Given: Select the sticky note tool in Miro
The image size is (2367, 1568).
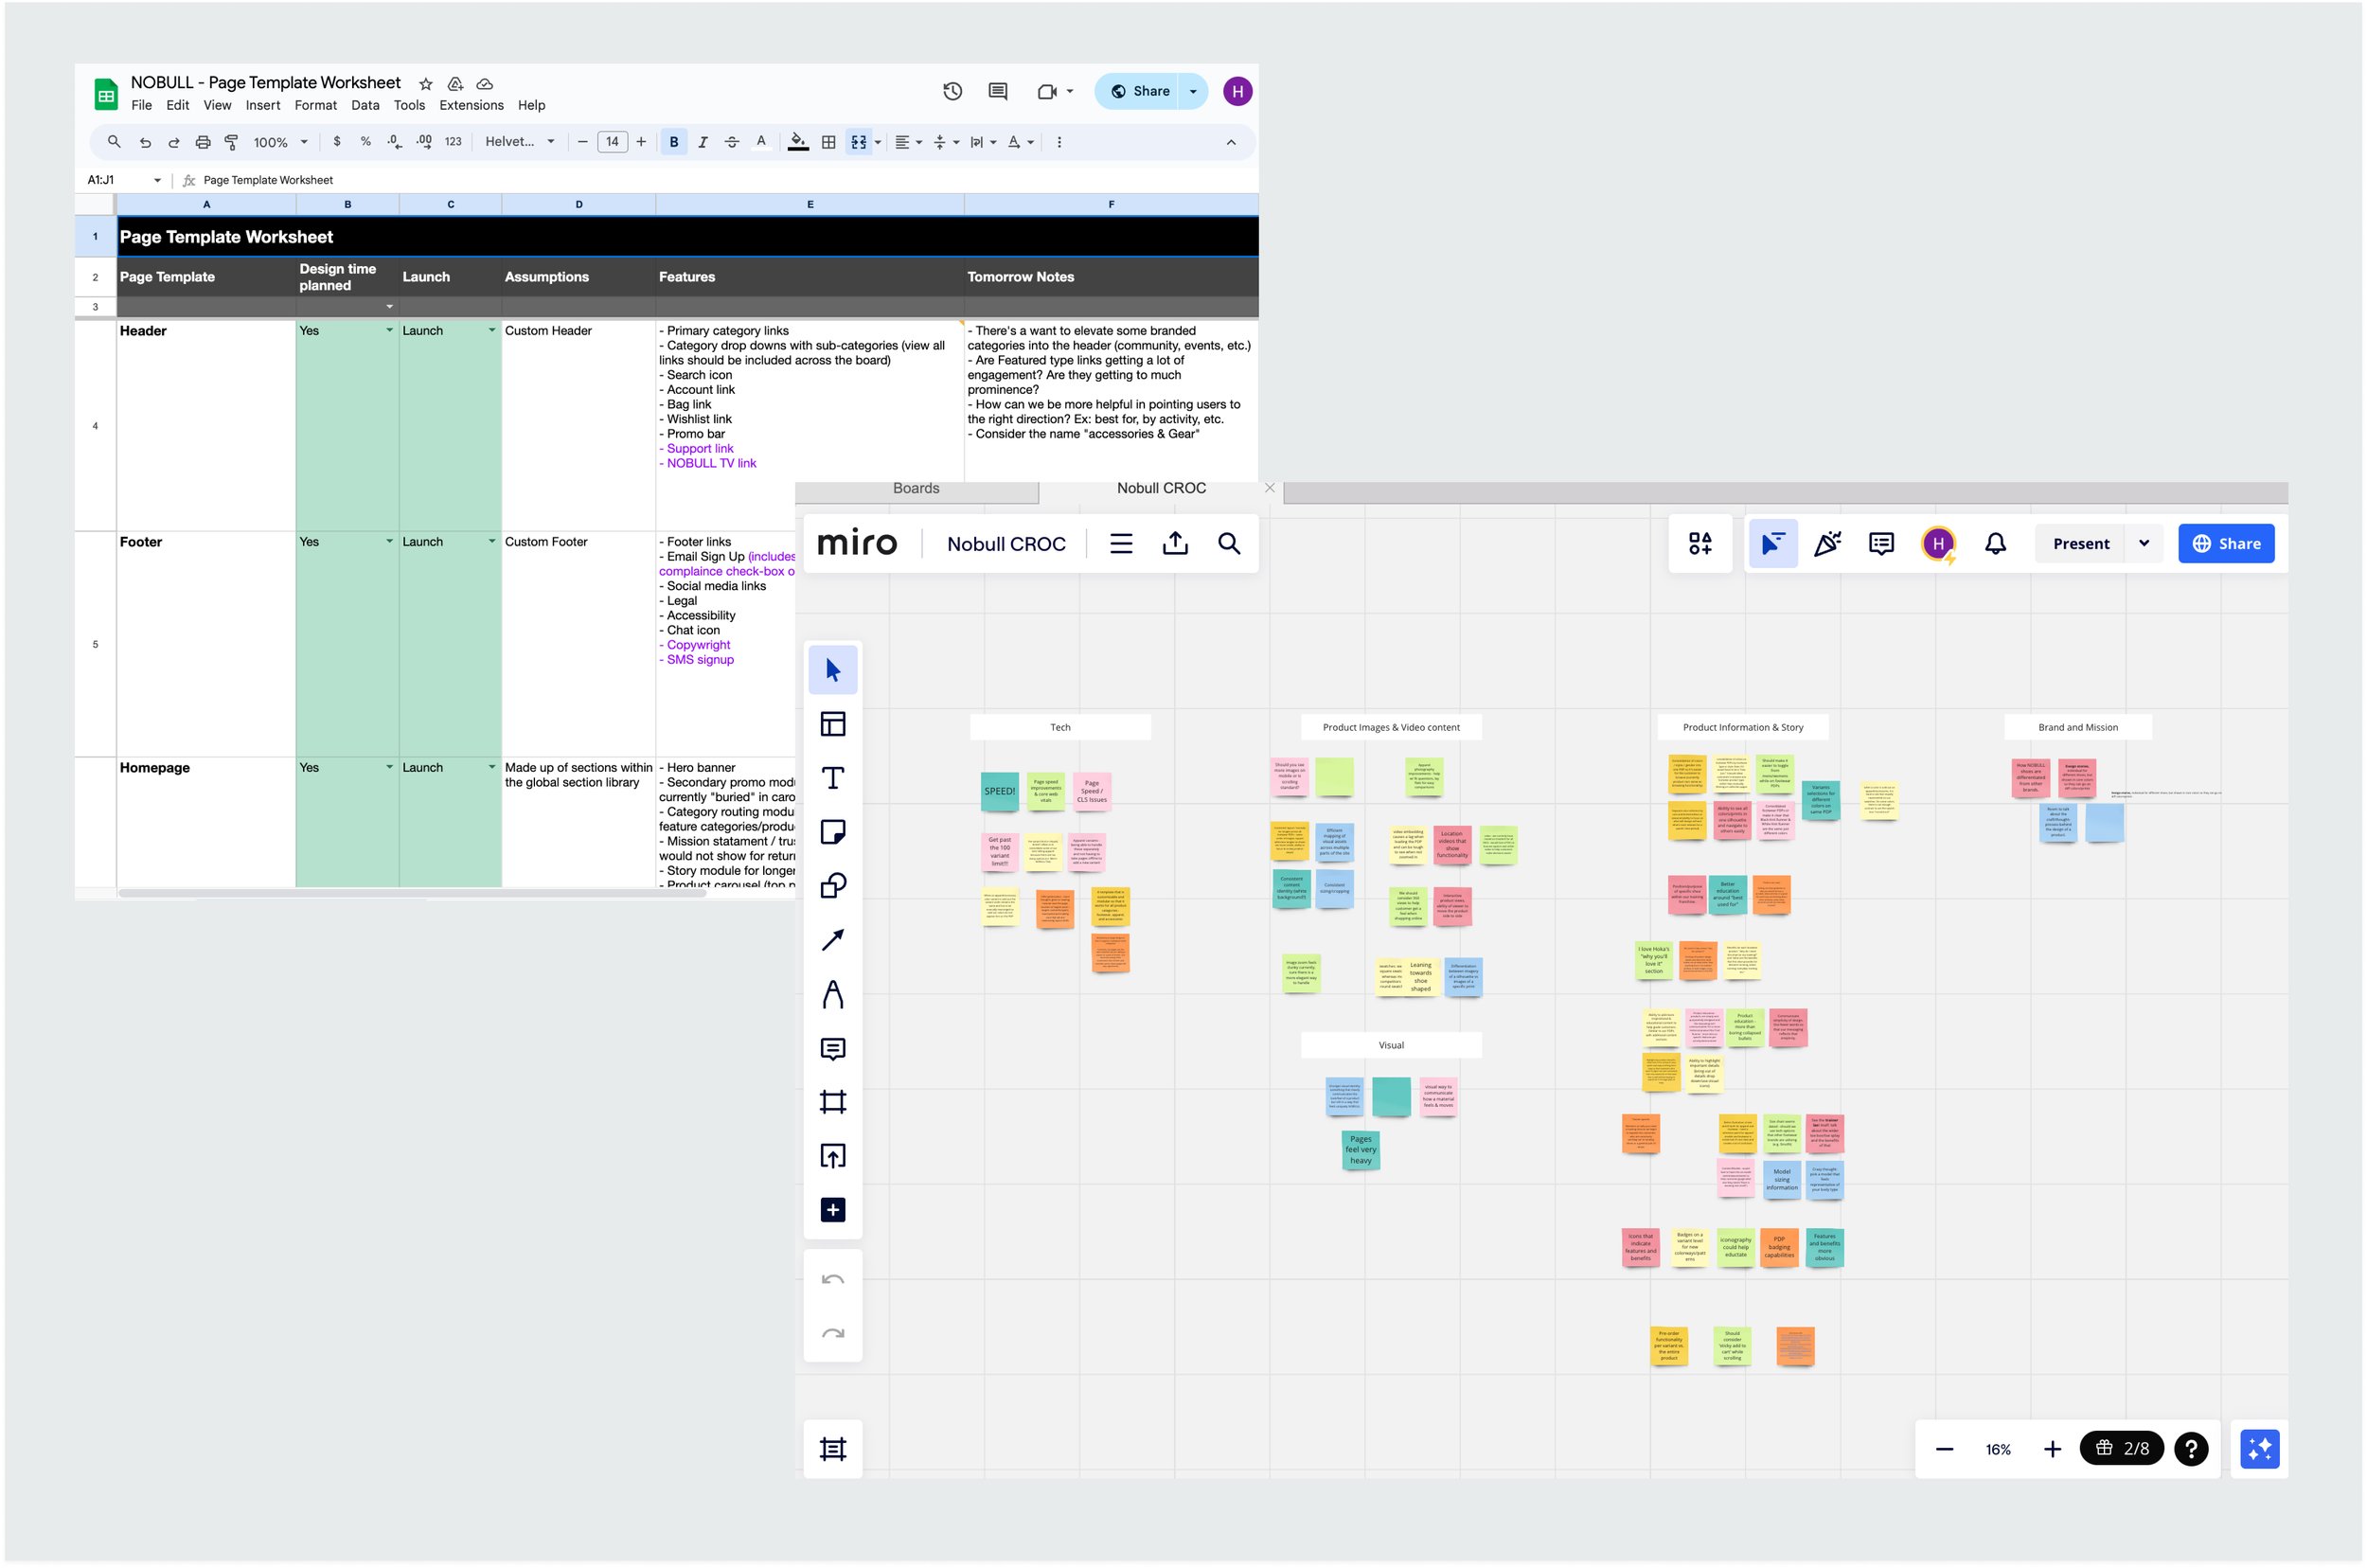Looking at the screenshot, I should (833, 832).
